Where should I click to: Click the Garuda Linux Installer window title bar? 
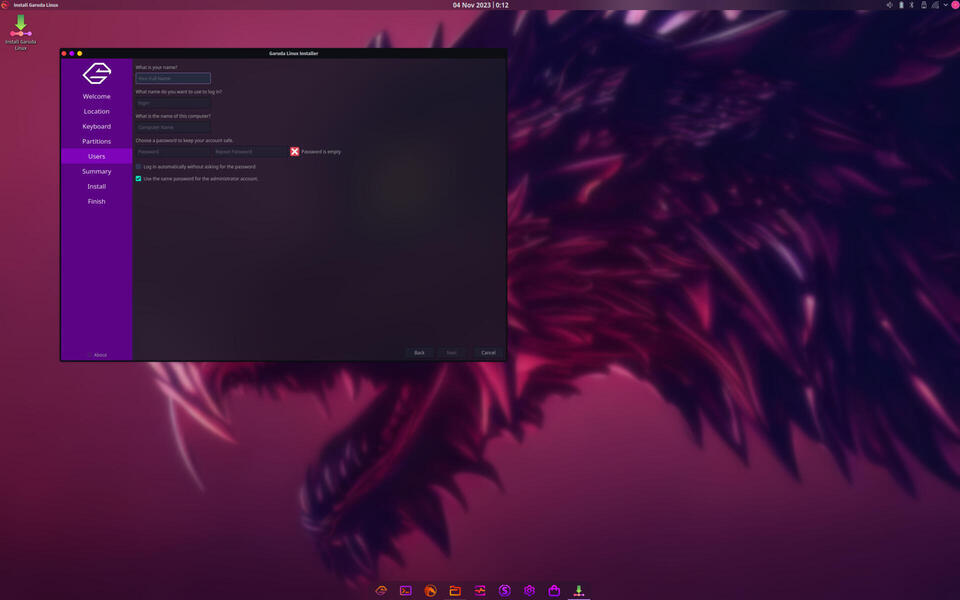click(293, 53)
